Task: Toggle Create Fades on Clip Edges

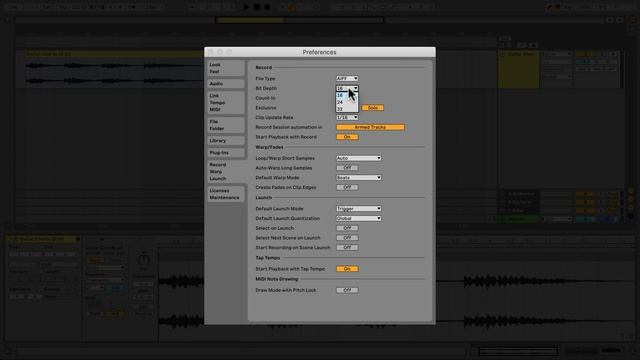Action: pyautogui.click(x=347, y=187)
